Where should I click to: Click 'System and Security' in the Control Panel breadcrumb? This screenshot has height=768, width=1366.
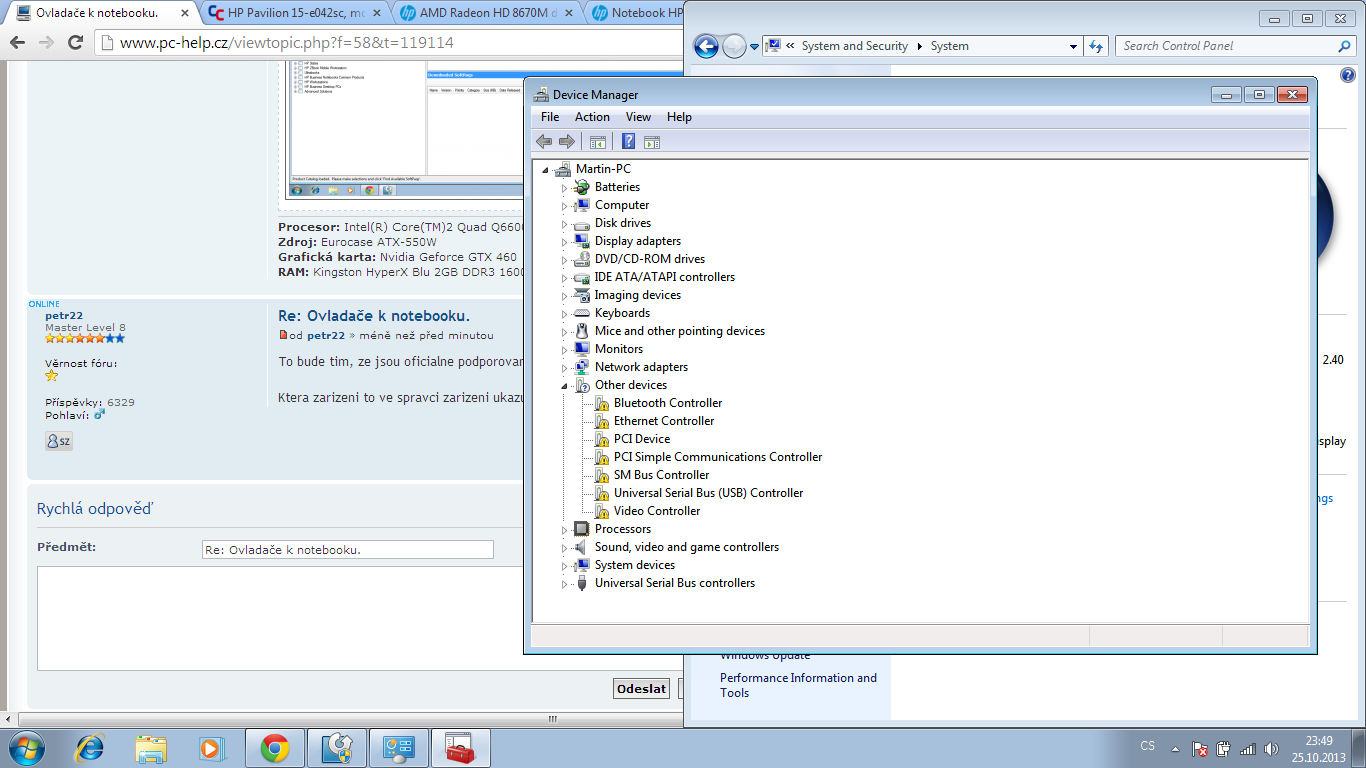[855, 46]
